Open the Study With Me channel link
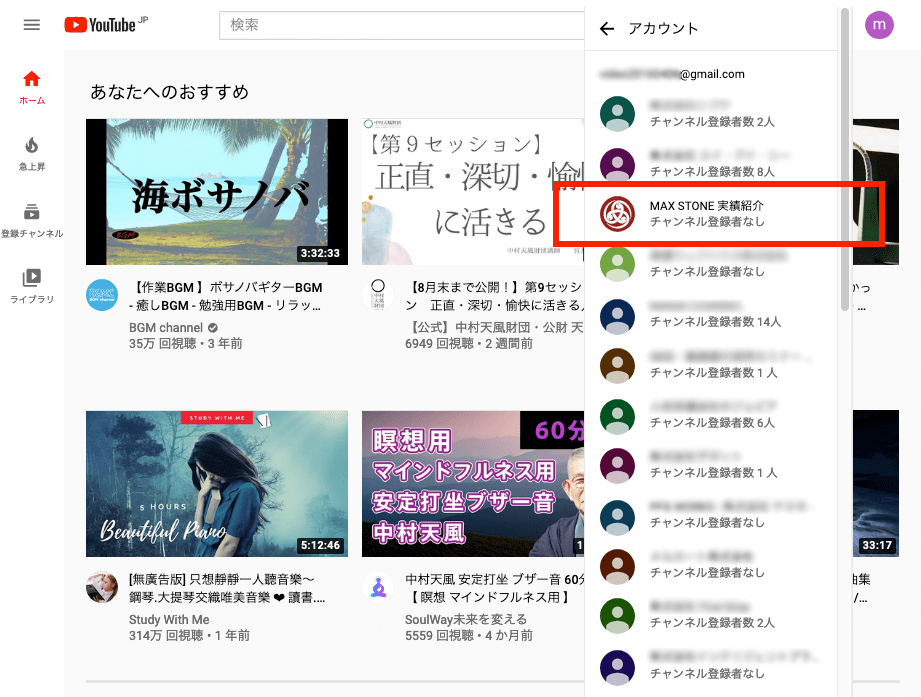The width and height of the screenshot is (921, 697). coord(169,619)
